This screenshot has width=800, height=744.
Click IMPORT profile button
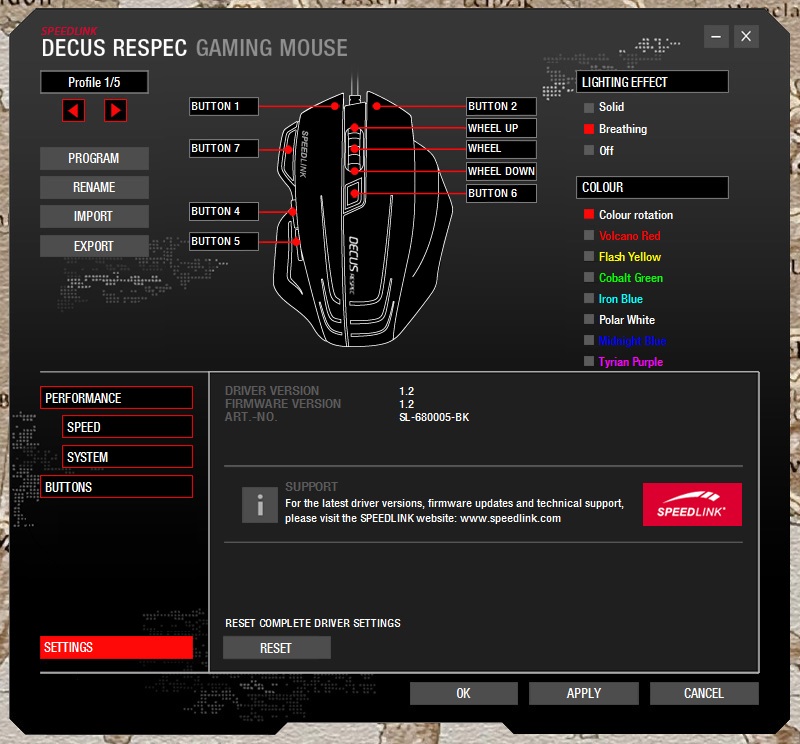click(94, 216)
